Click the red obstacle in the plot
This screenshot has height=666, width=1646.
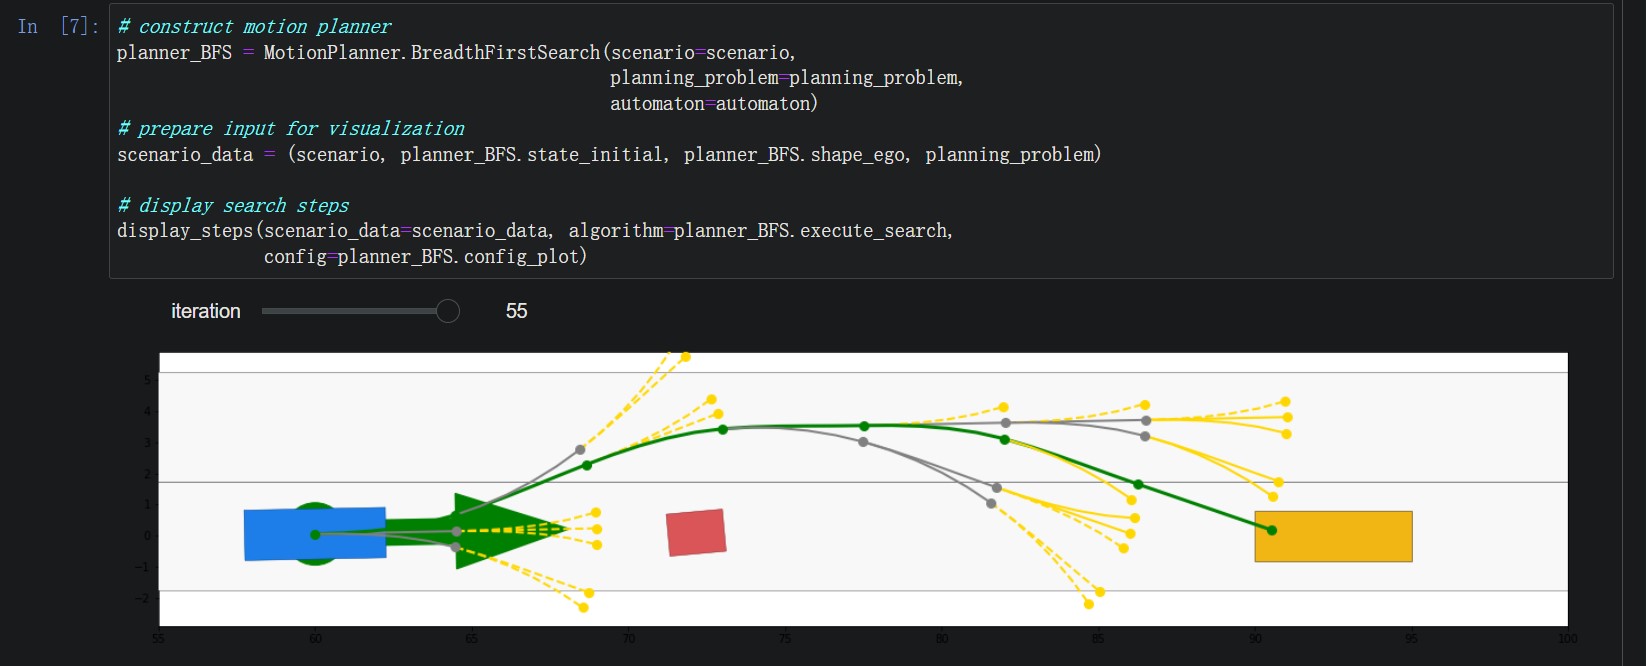[x=697, y=533]
